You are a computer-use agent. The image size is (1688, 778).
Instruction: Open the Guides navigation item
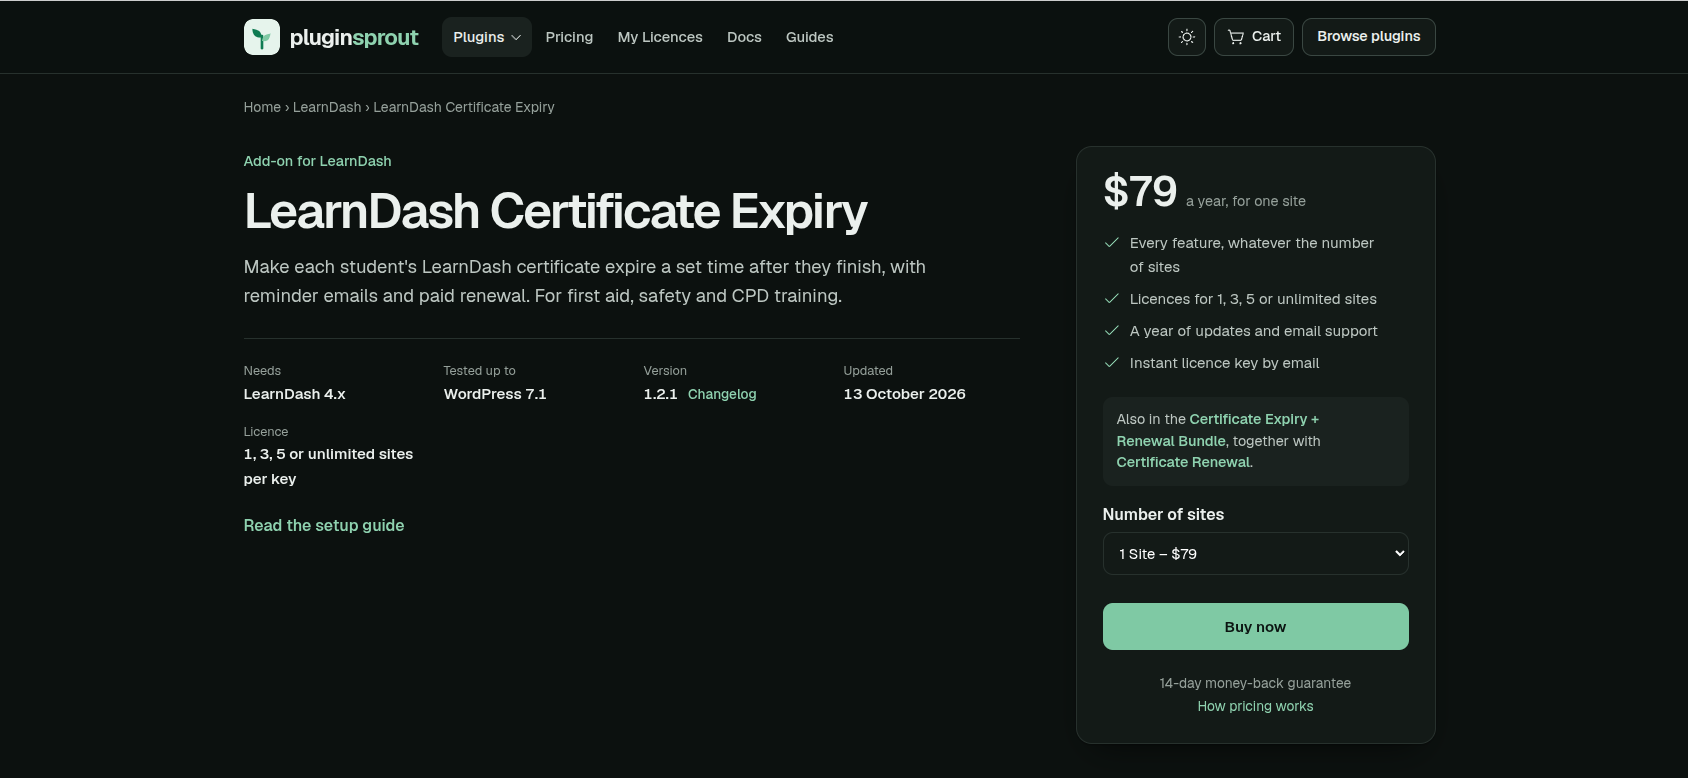809,37
